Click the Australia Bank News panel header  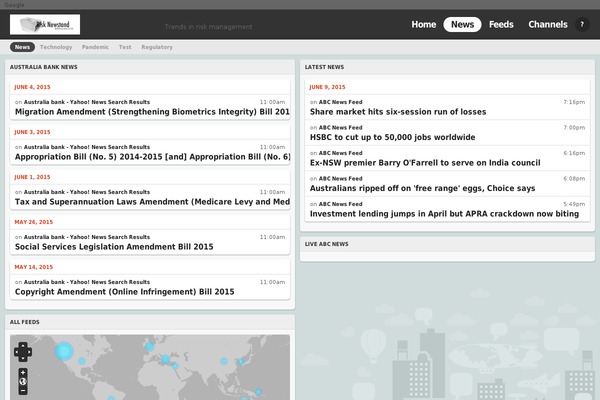pyautogui.click(x=150, y=67)
